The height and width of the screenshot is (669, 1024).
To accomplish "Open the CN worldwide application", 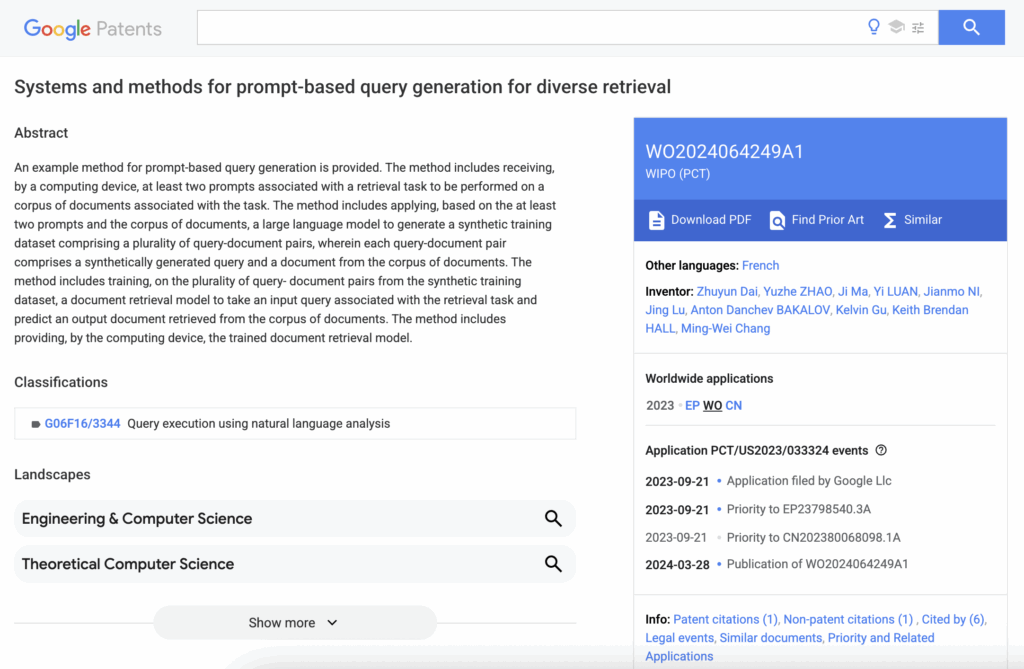I will pos(734,406).
